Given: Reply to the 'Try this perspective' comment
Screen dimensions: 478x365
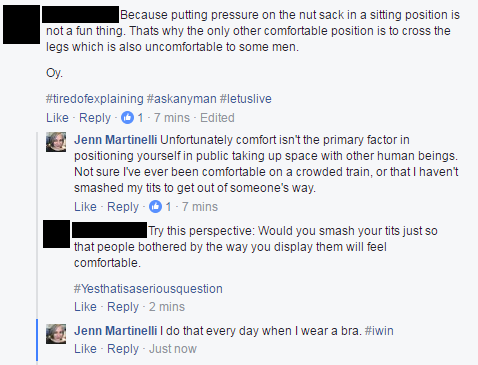Looking at the screenshot, I should pyautogui.click(x=123, y=307).
